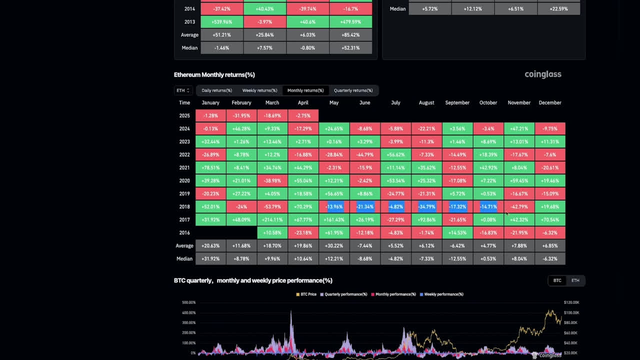This screenshot has width=640, height=360.
Task: Click the Ethereum Monthly returns(%) heading
Action: pyautogui.click(x=214, y=75)
